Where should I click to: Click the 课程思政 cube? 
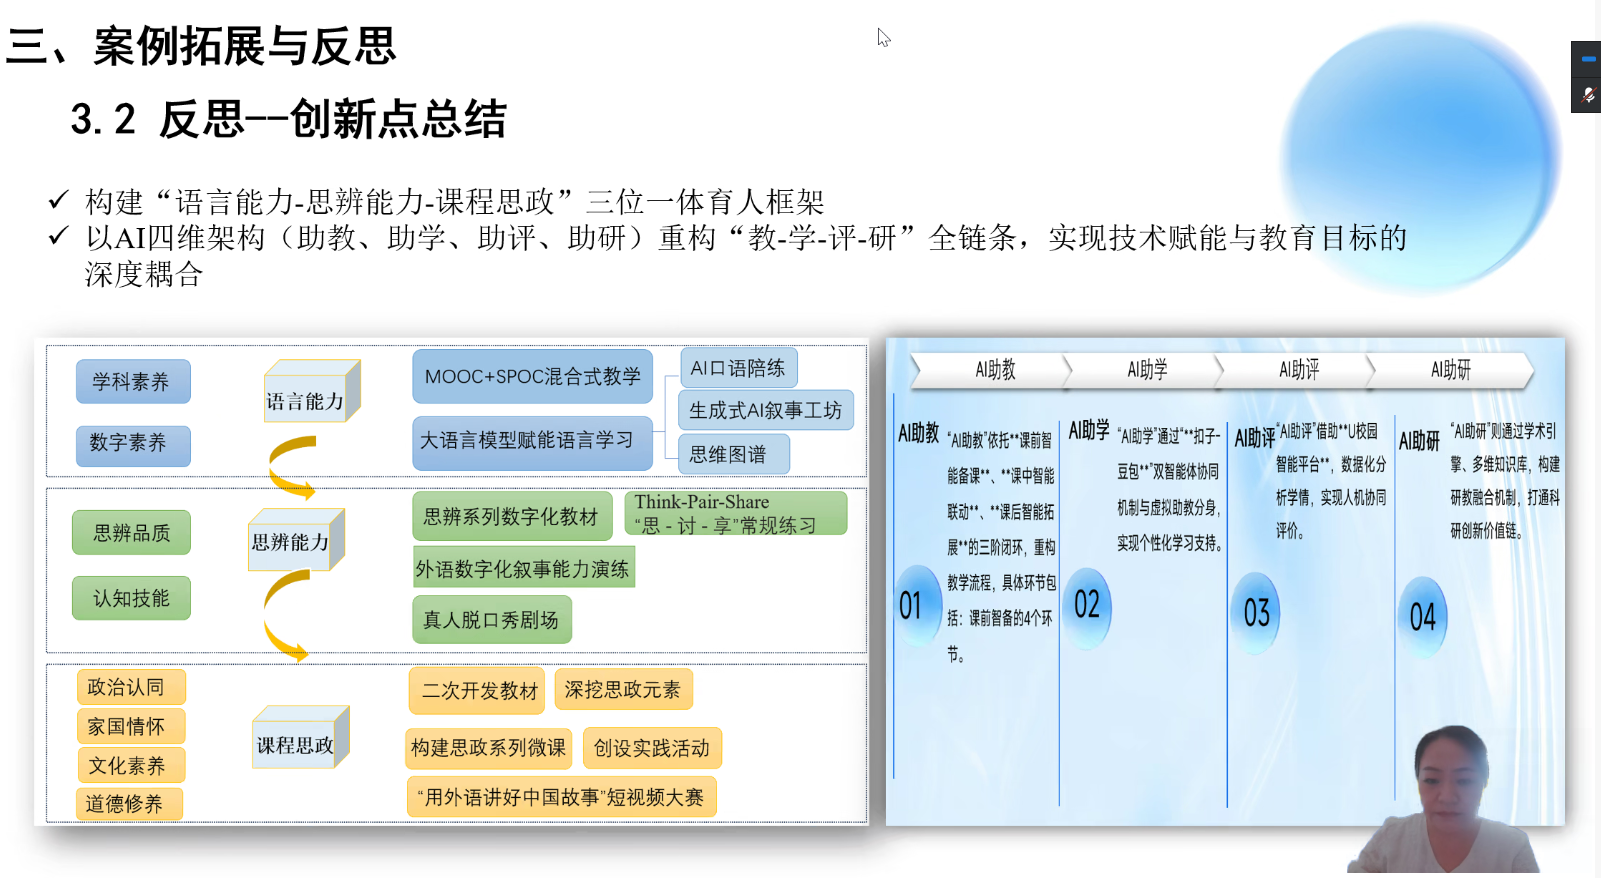(x=301, y=738)
